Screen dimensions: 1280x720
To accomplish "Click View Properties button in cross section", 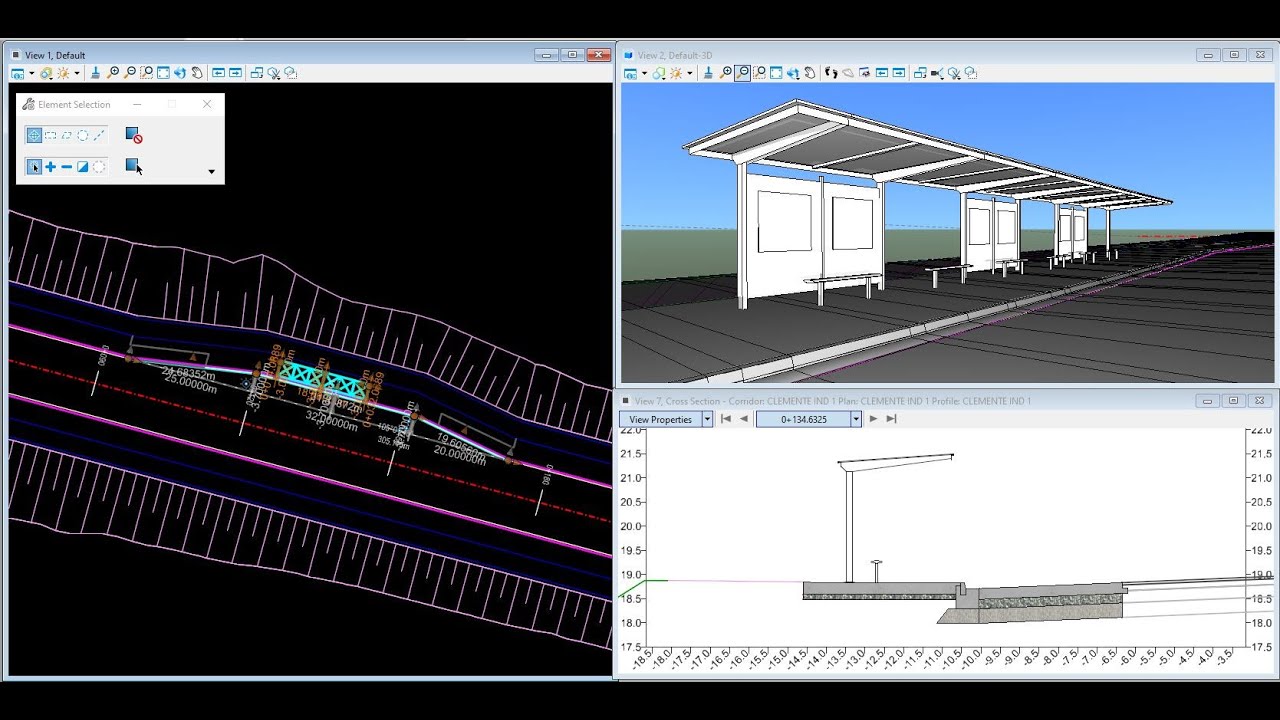I will [661, 419].
